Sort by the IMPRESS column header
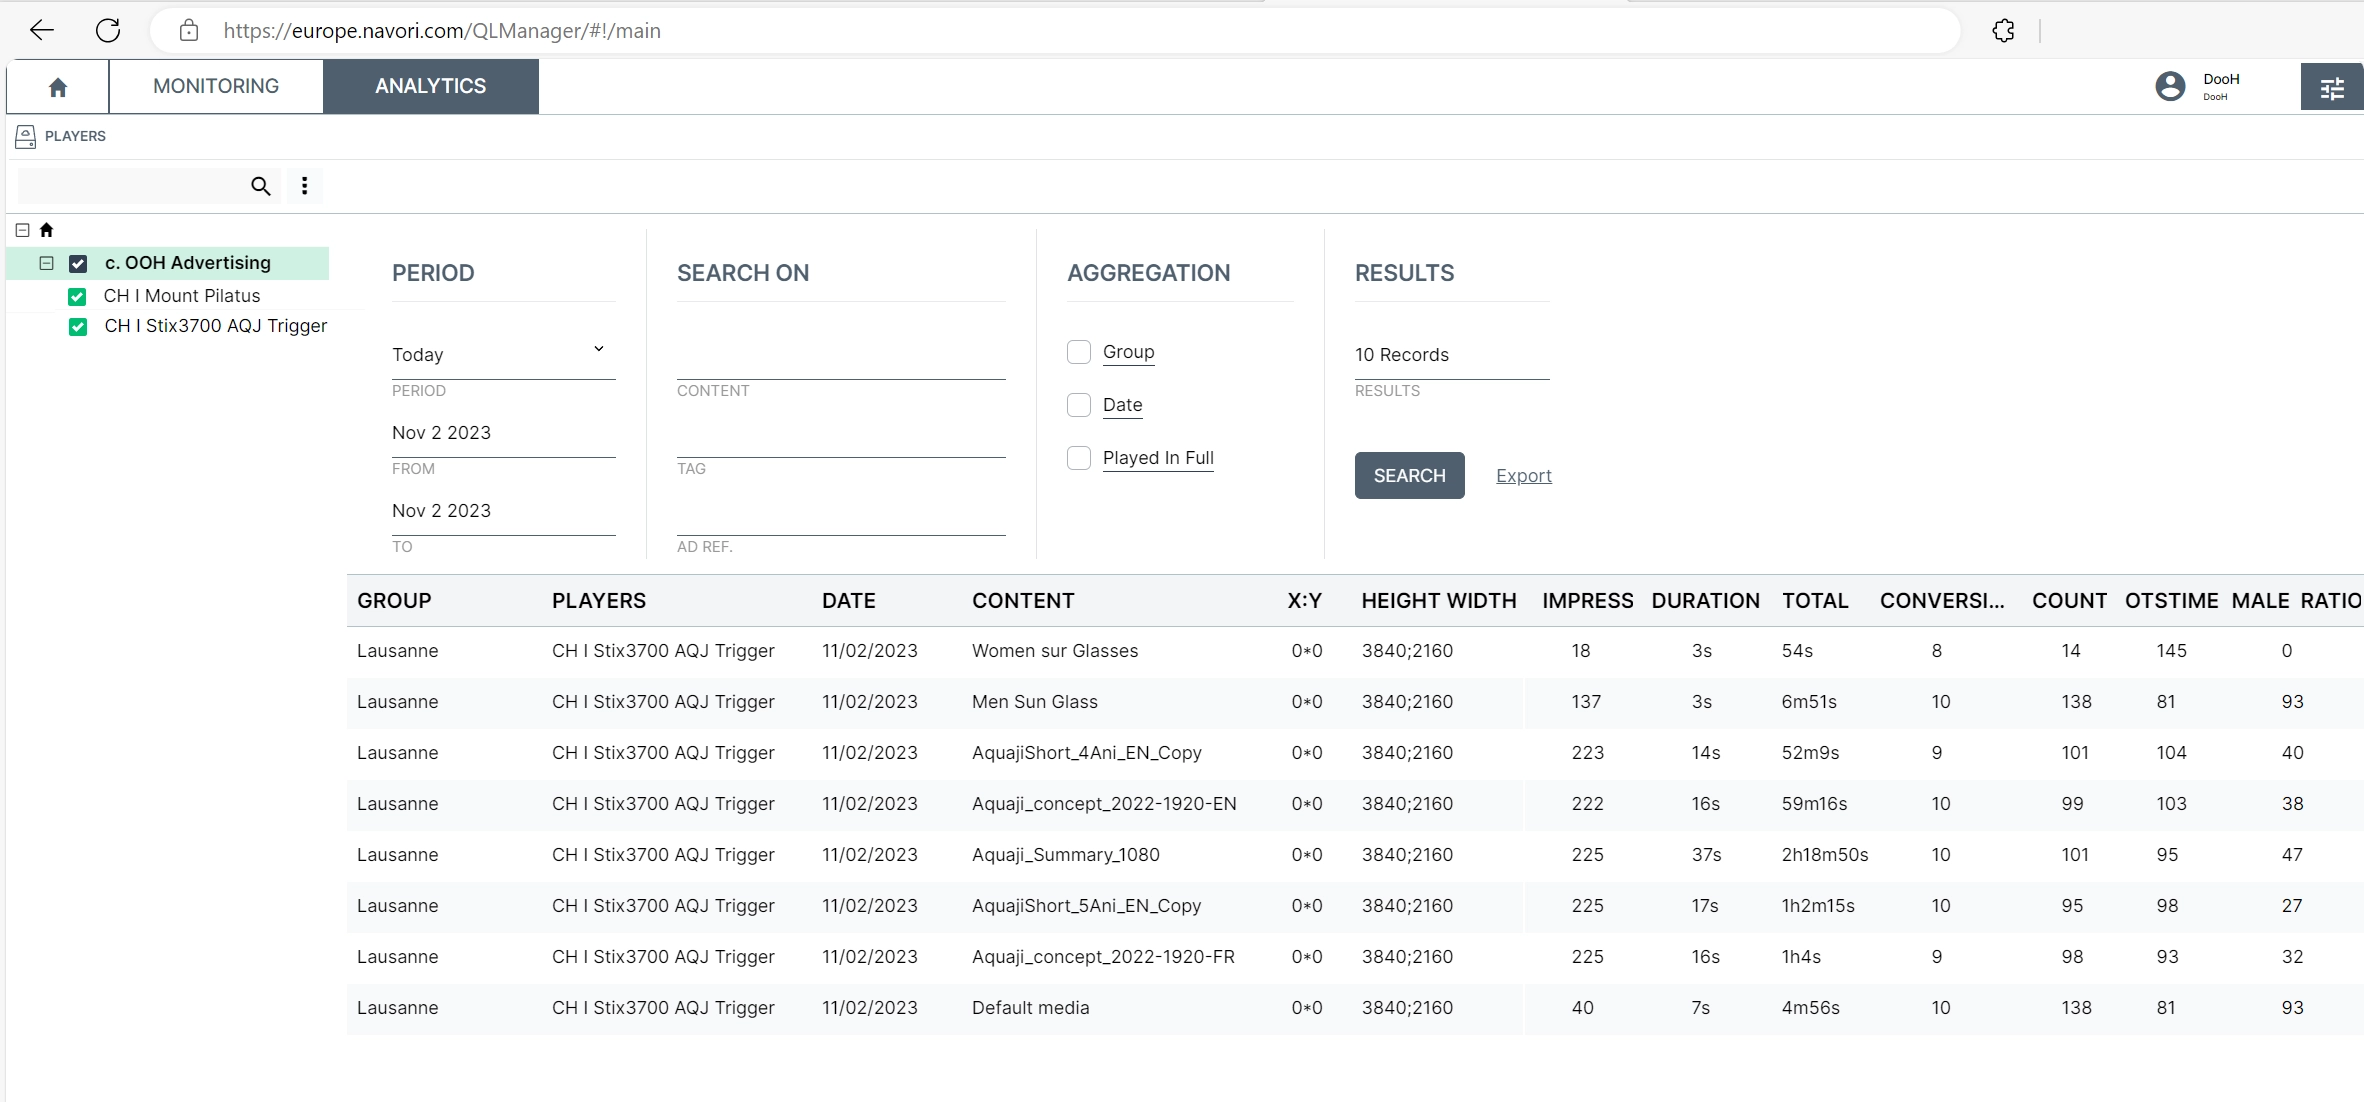 pyautogui.click(x=1588, y=601)
